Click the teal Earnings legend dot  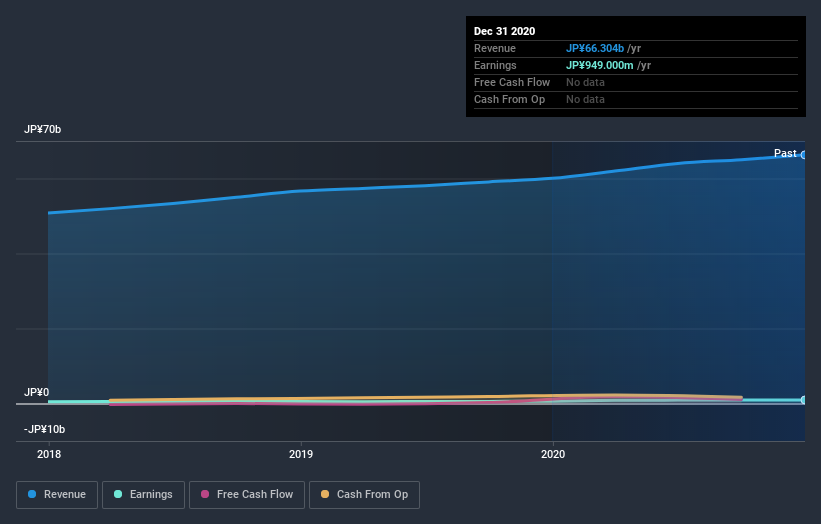tap(118, 494)
